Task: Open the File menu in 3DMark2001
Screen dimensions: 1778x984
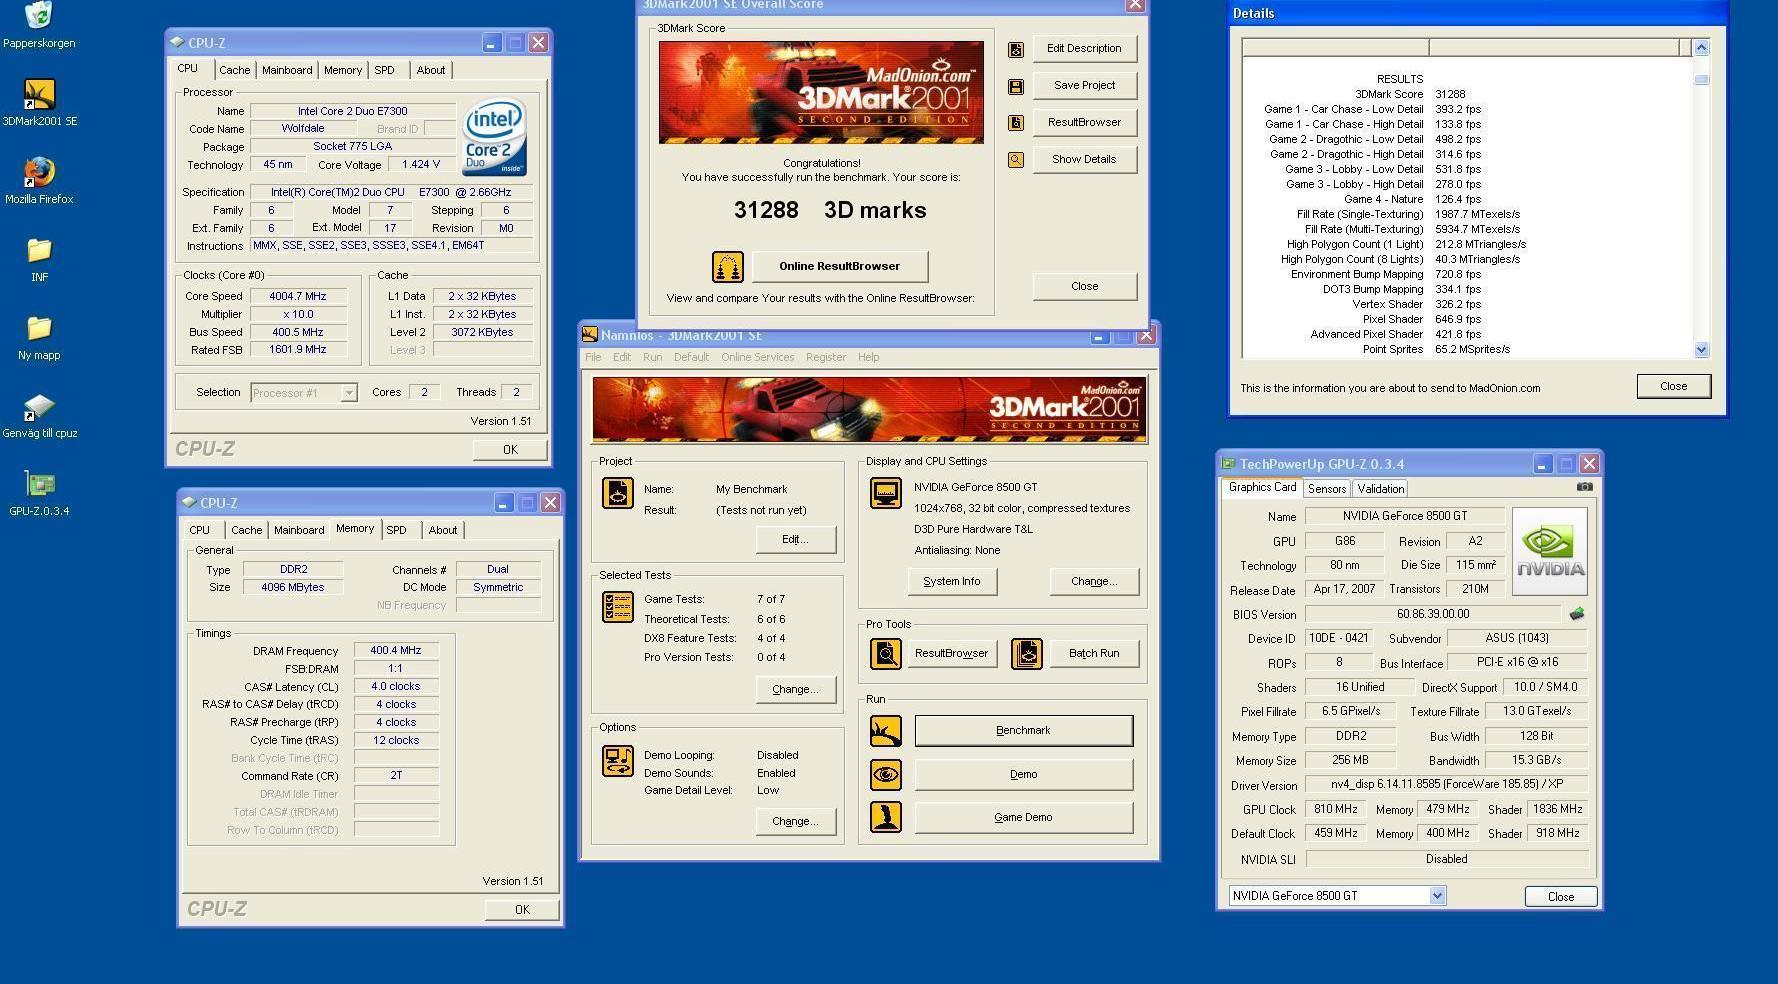Action: (x=593, y=357)
